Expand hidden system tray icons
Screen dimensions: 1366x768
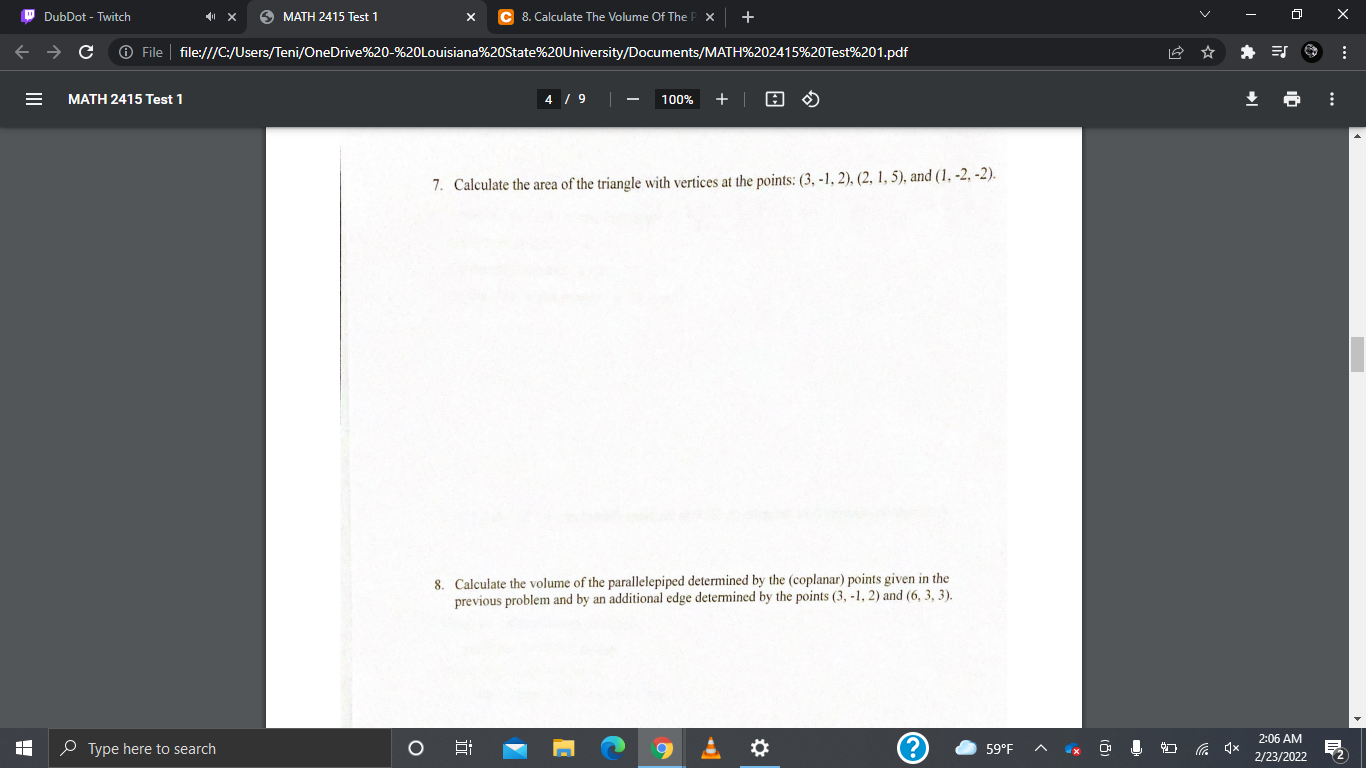[x=1040, y=748]
